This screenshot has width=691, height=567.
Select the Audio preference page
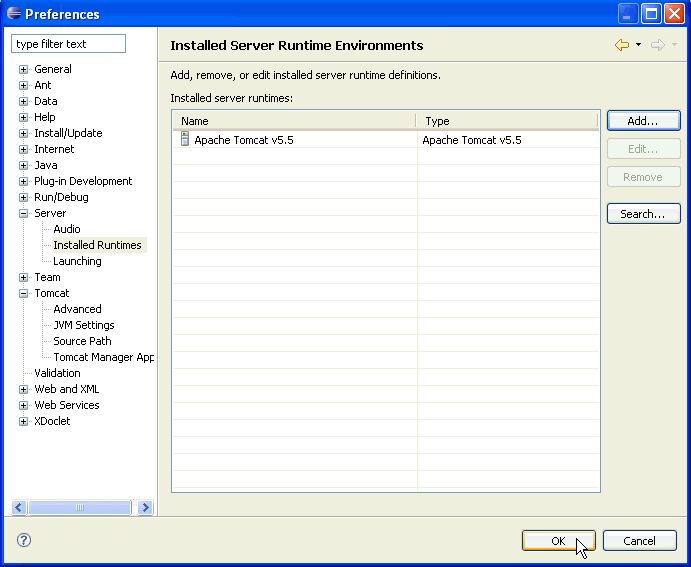tap(67, 229)
